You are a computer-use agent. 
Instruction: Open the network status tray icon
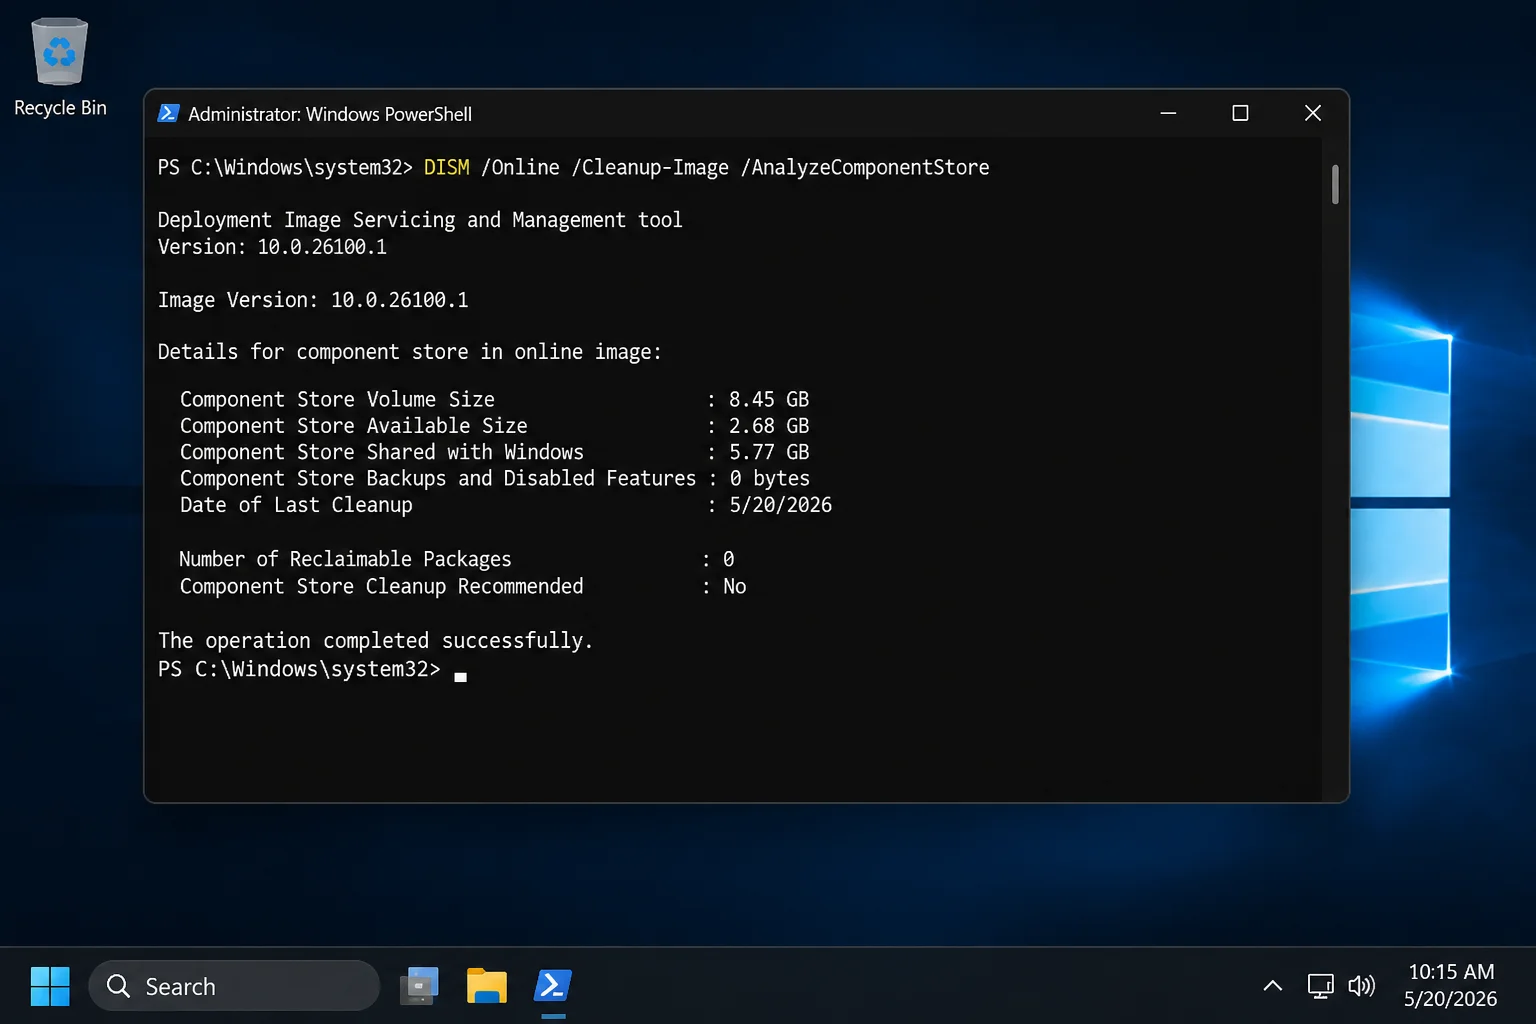1320,986
